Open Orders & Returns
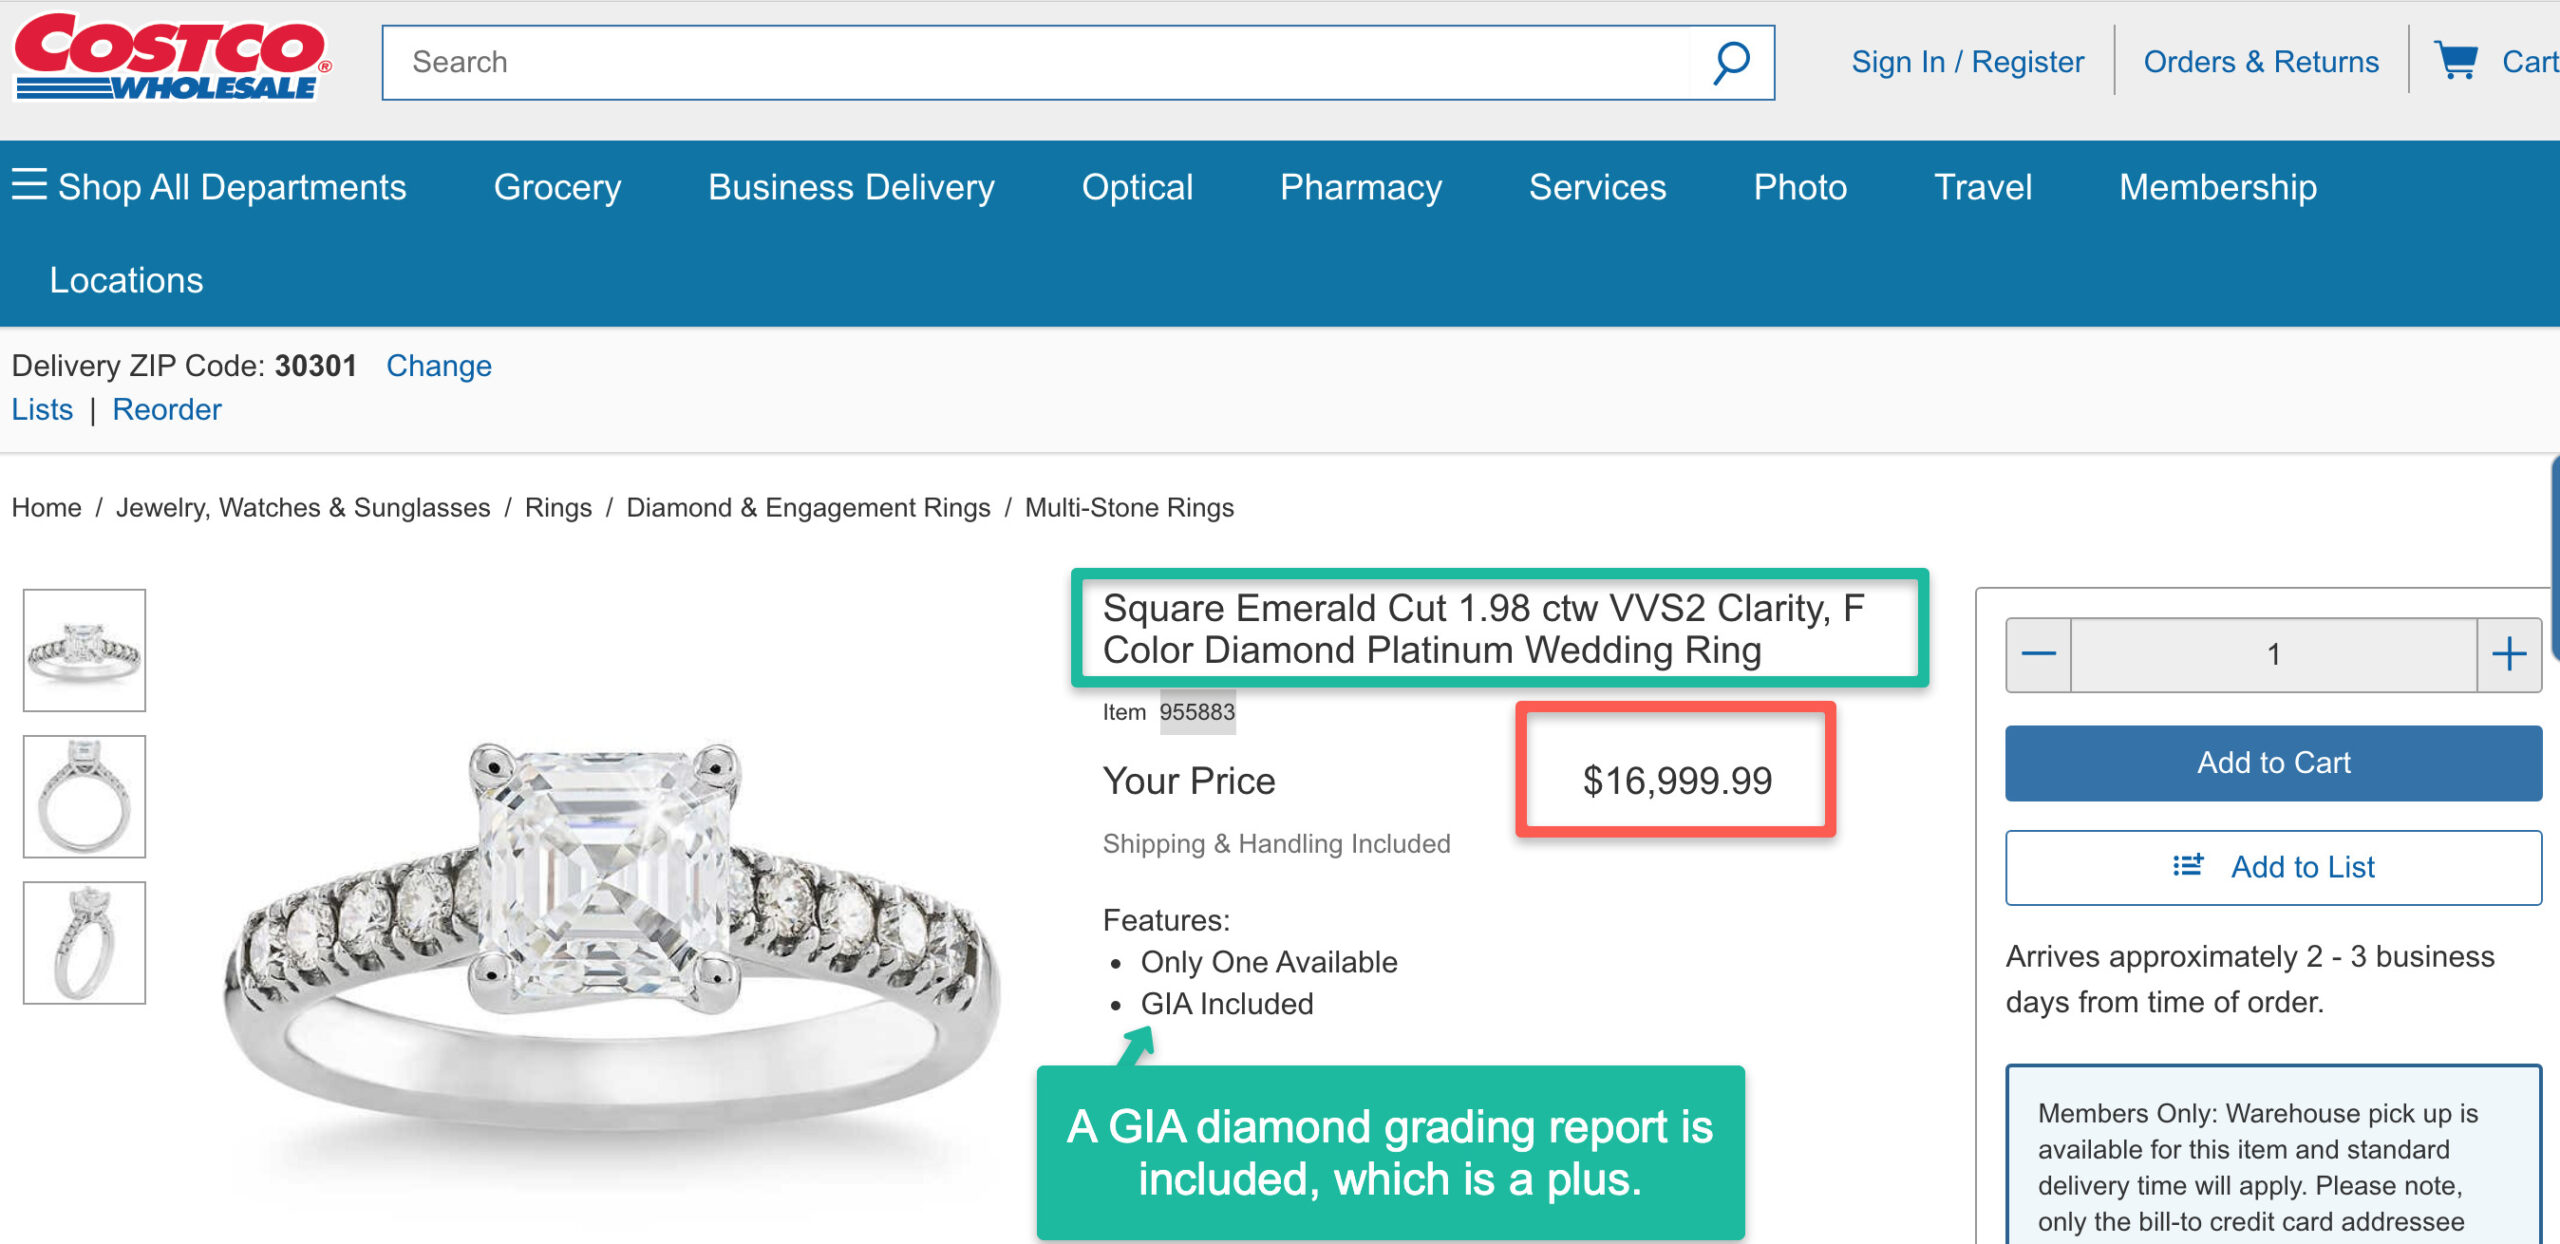The image size is (2560, 1244). (2260, 62)
